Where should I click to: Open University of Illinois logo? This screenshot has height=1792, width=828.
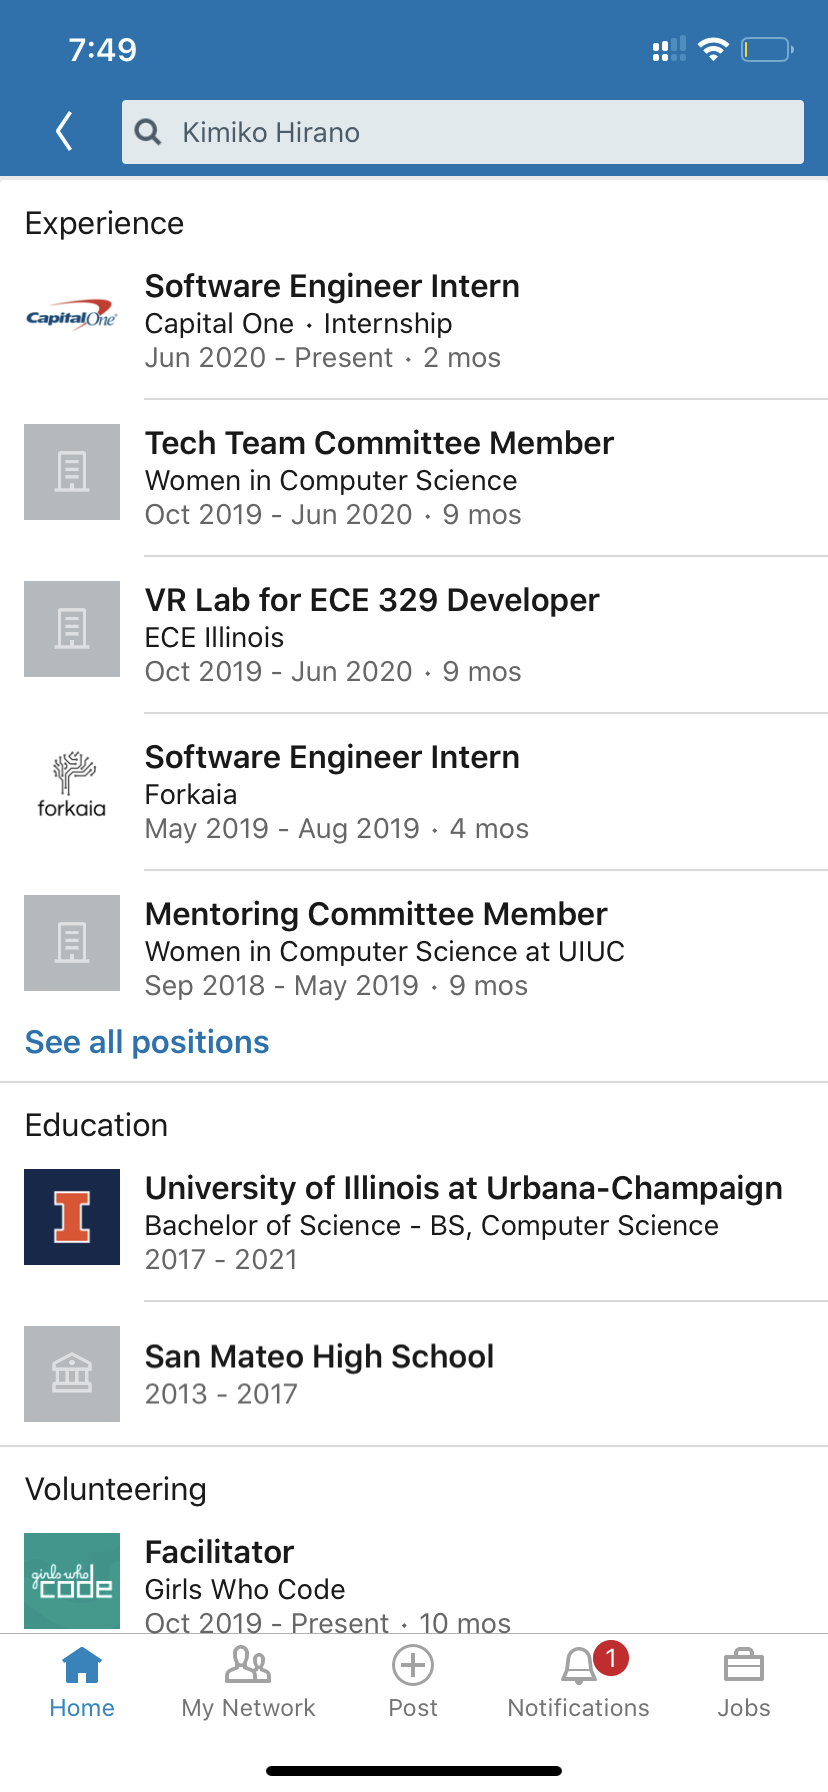[x=72, y=1217]
